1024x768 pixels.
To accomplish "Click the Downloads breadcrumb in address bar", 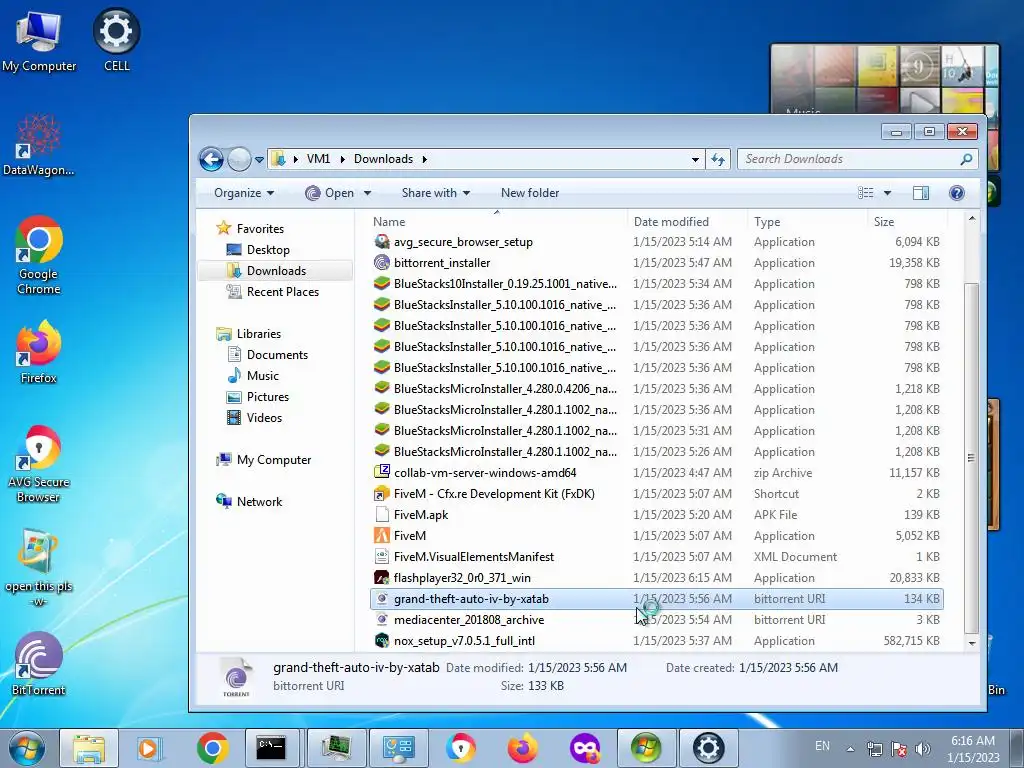I will [383, 159].
